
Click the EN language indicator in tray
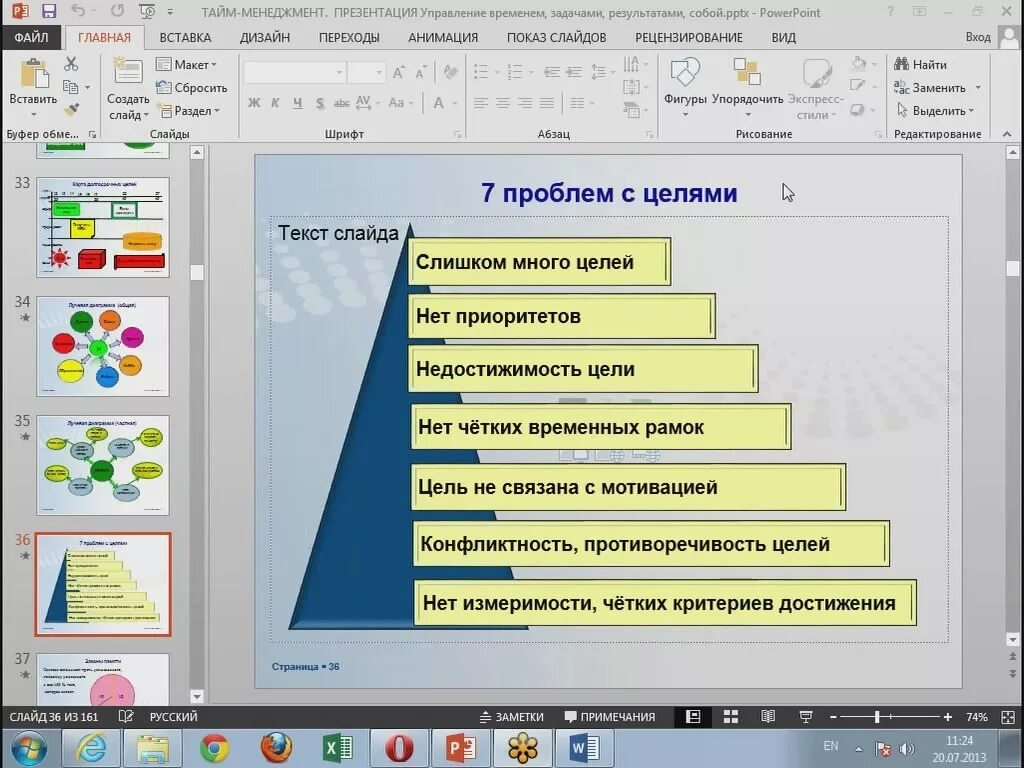pyautogui.click(x=830, y=745)
